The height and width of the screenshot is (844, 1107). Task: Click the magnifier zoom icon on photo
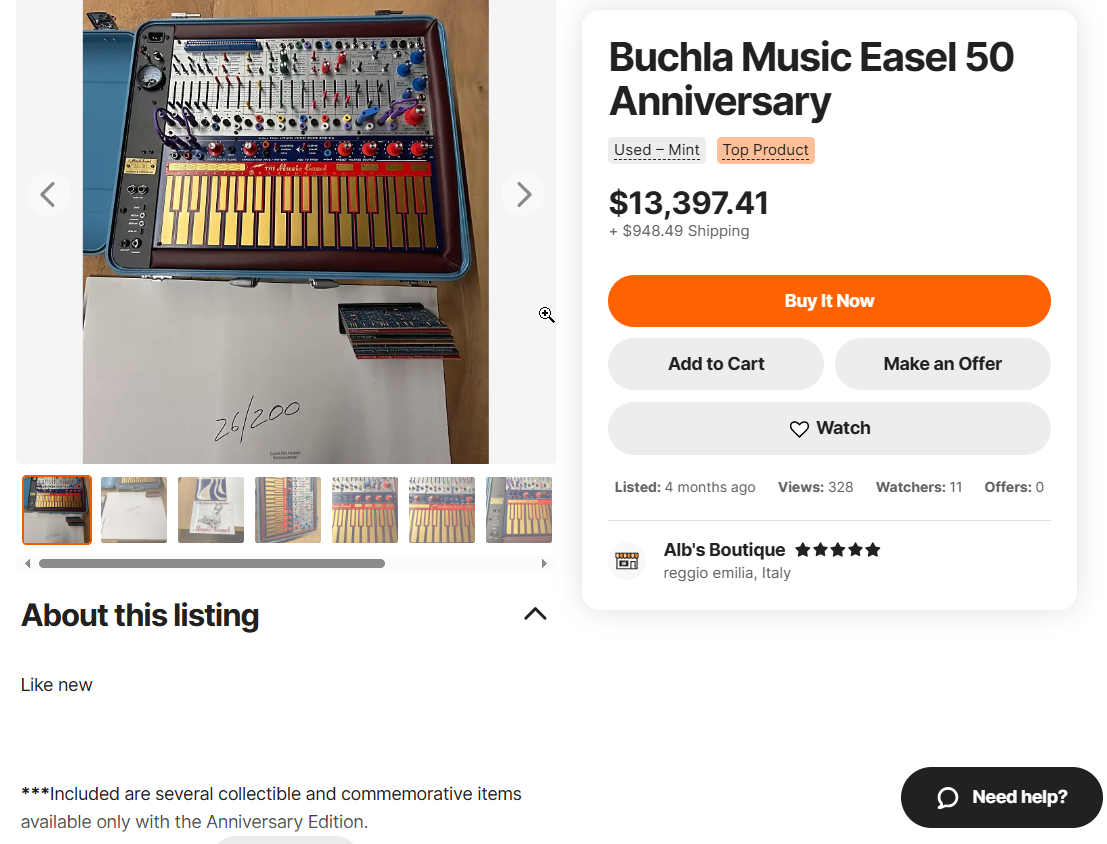[x=547, y=315]
